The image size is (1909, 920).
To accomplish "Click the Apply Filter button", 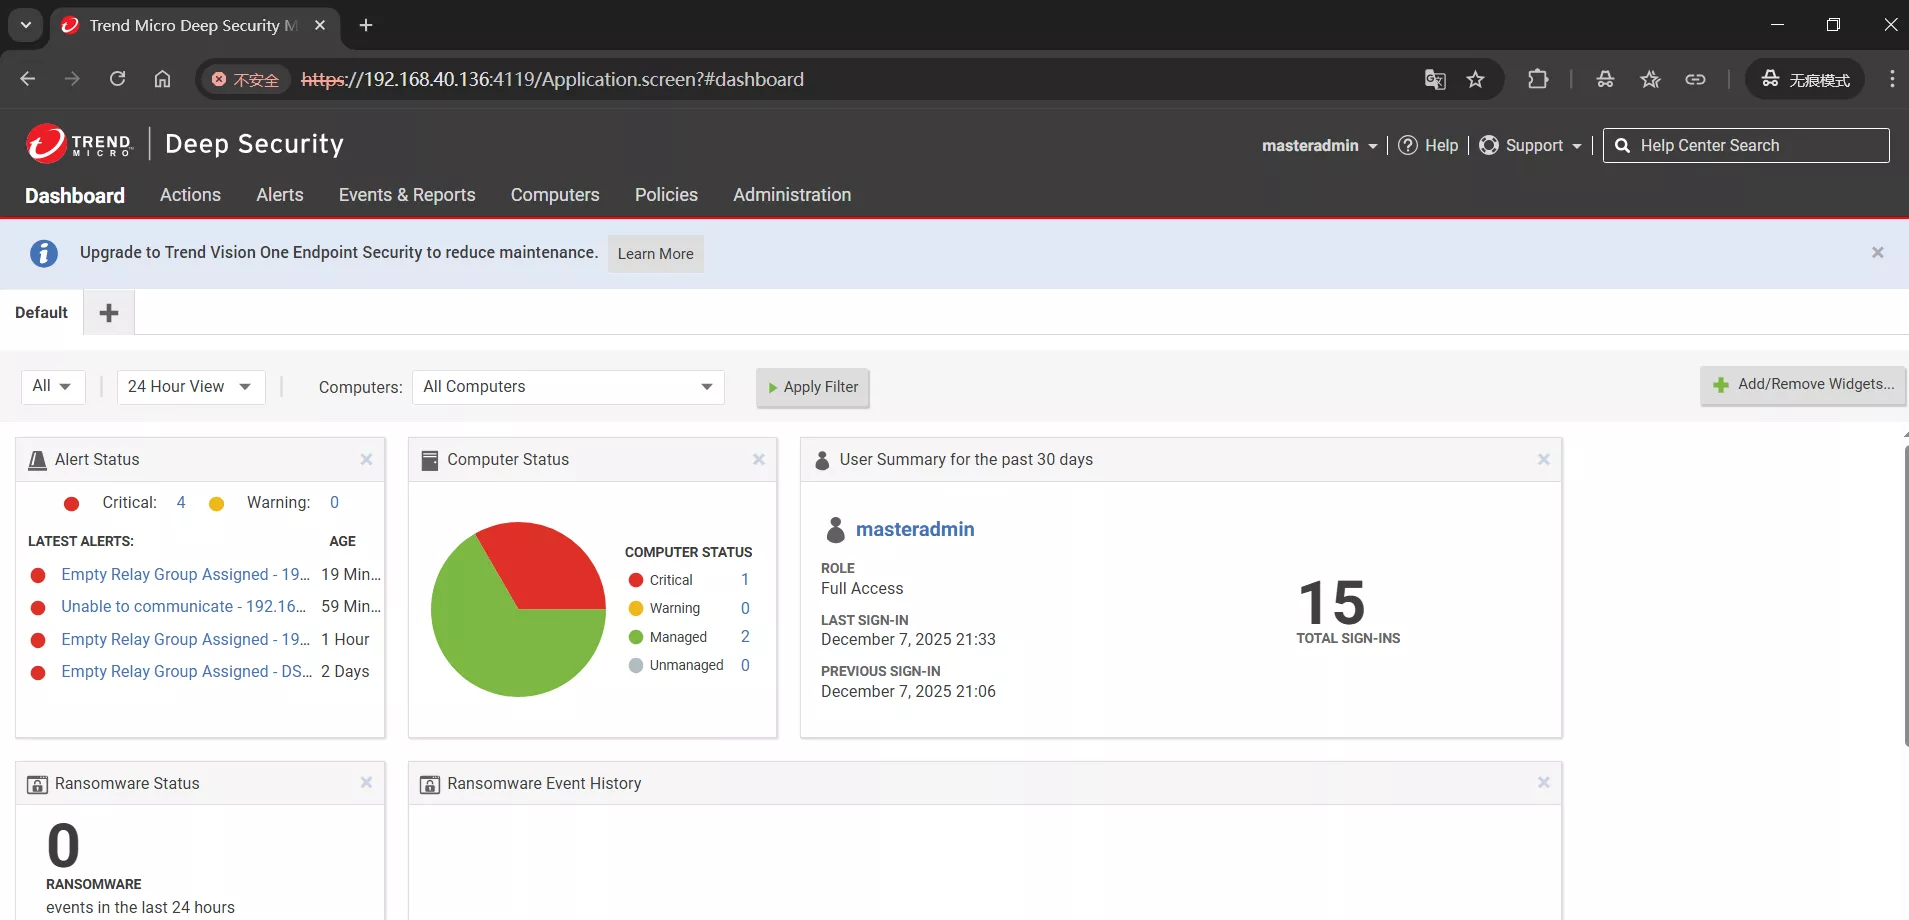I will click(812, 388).
